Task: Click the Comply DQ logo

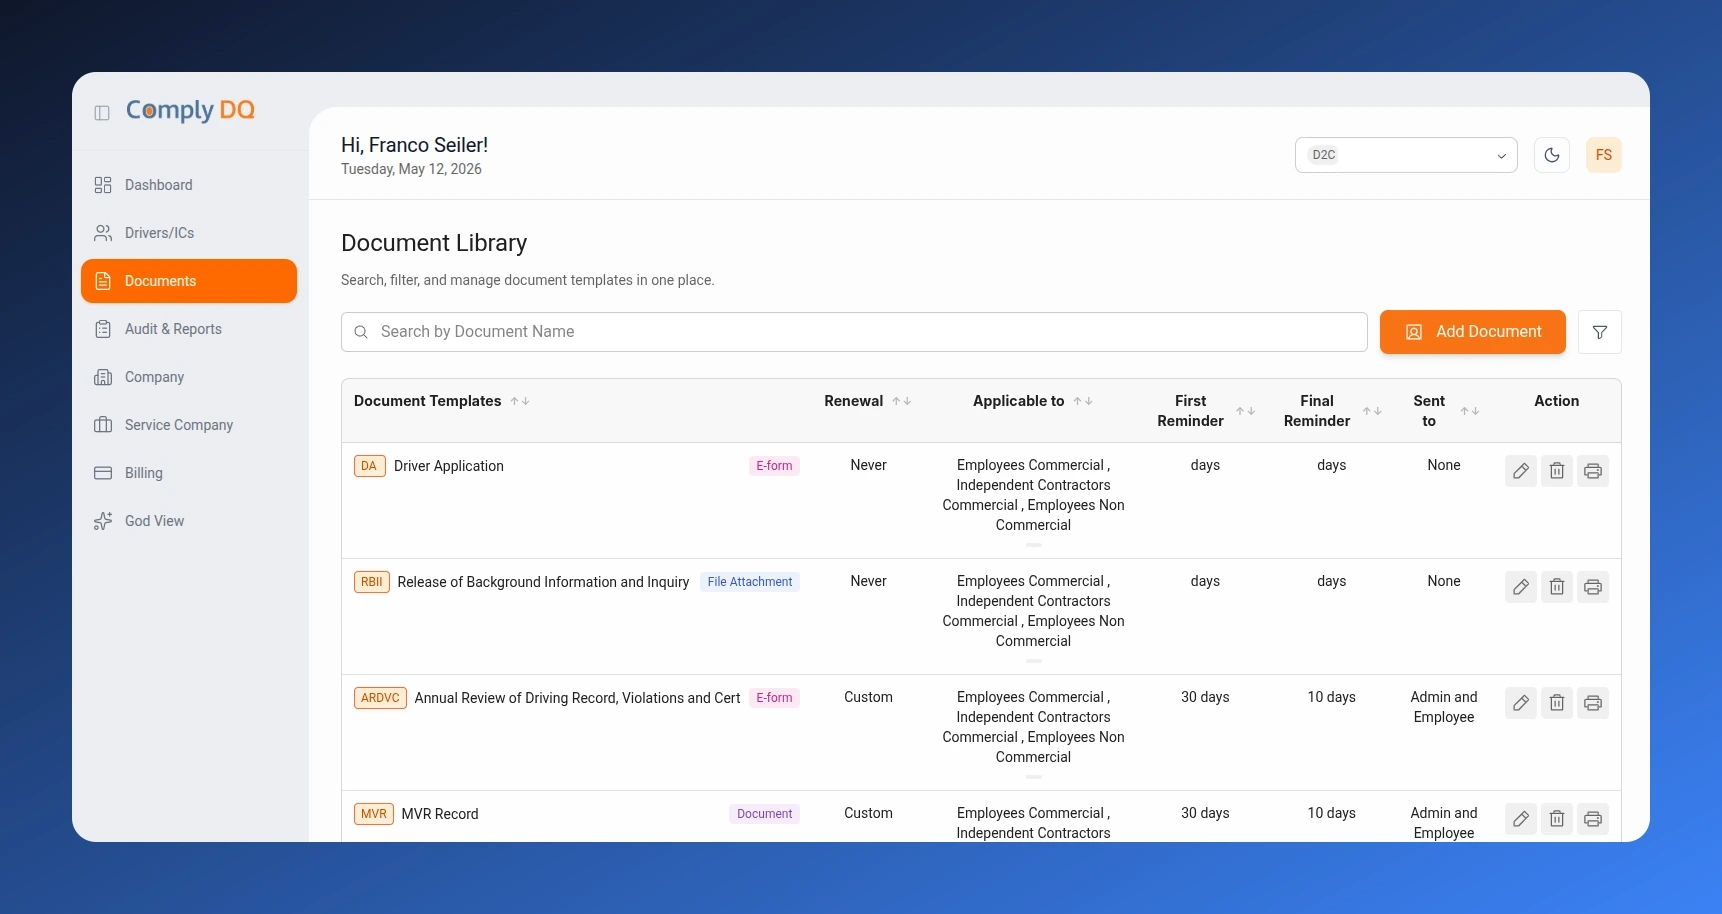Action: (x=190, y=110)
